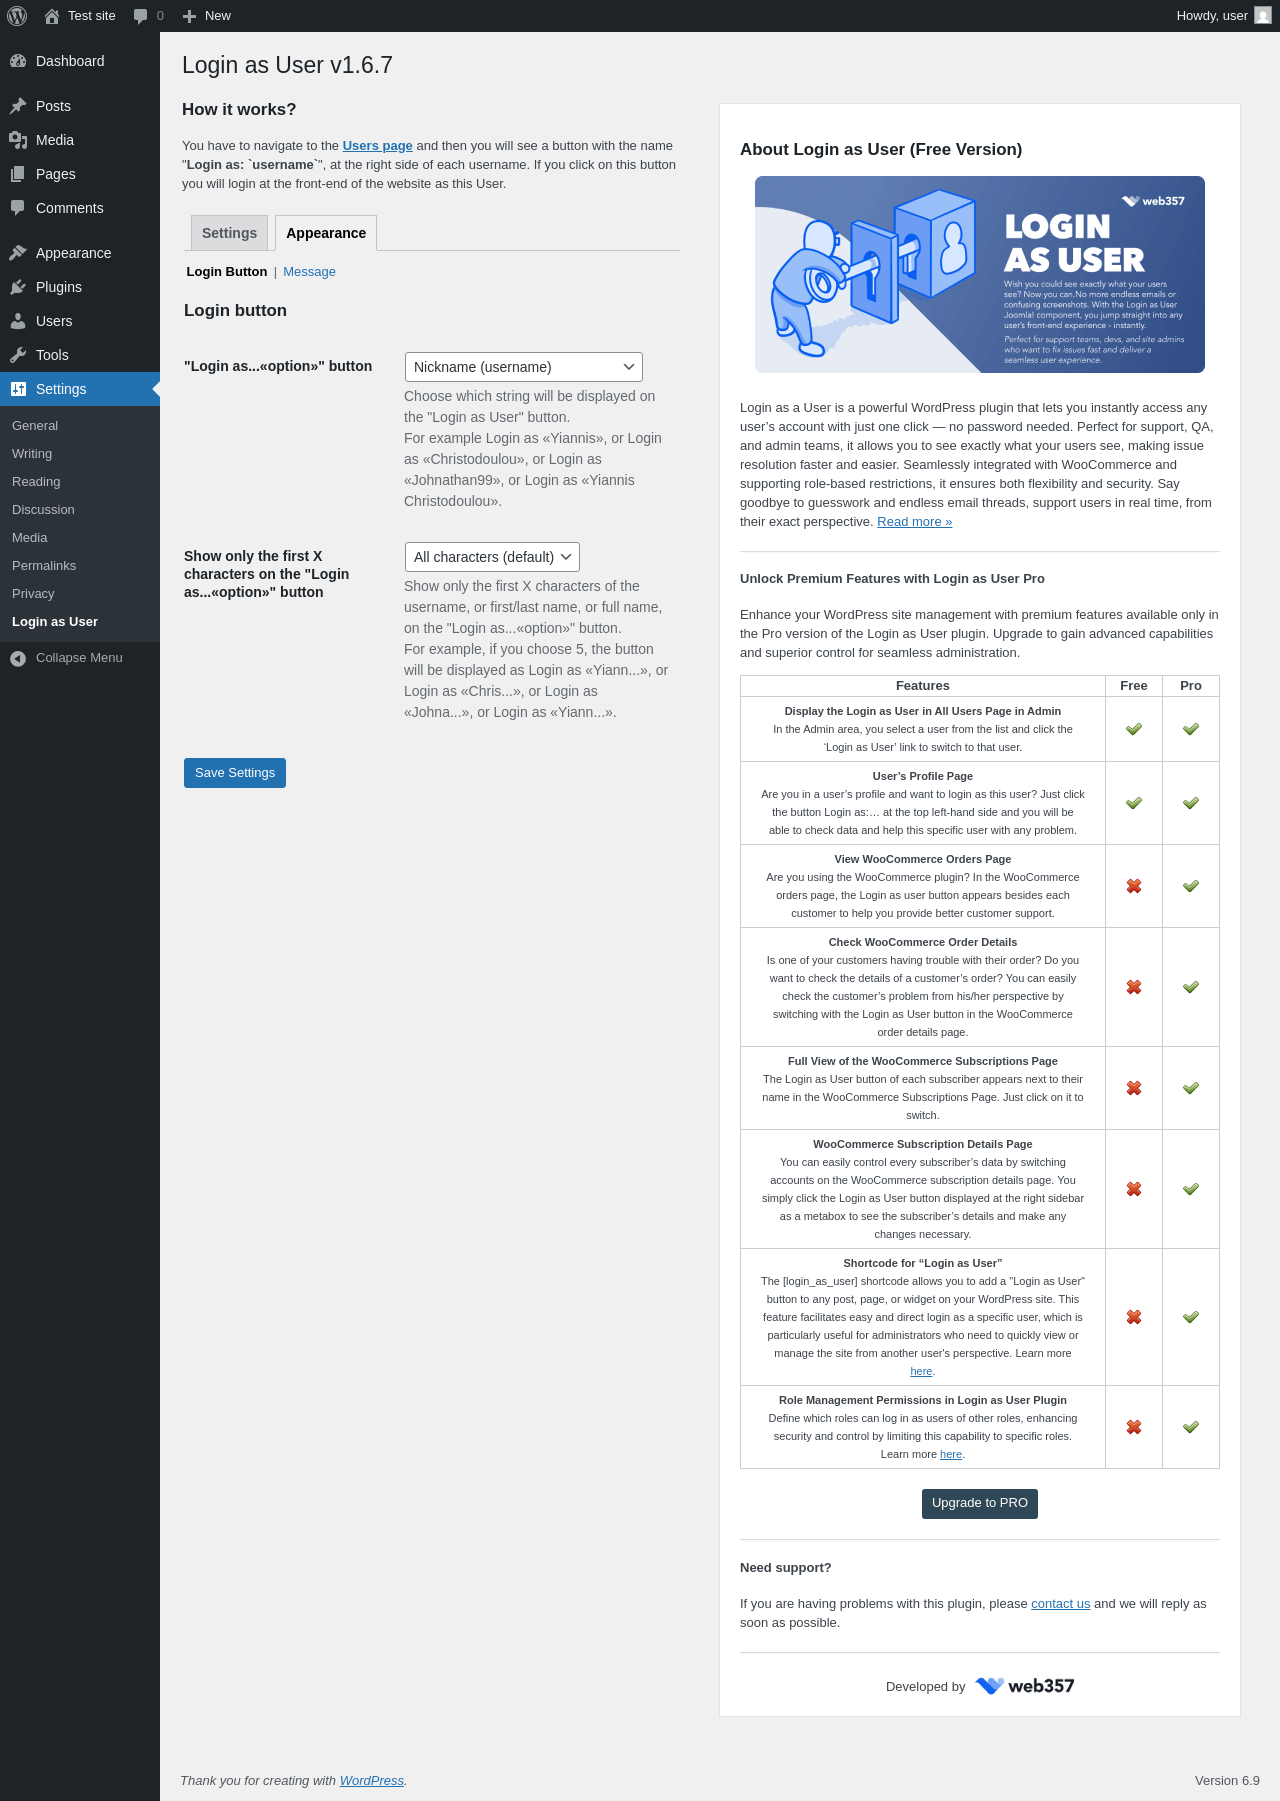Click the here link in Role Management row

pyautogui.click(x=951, y=1455)
